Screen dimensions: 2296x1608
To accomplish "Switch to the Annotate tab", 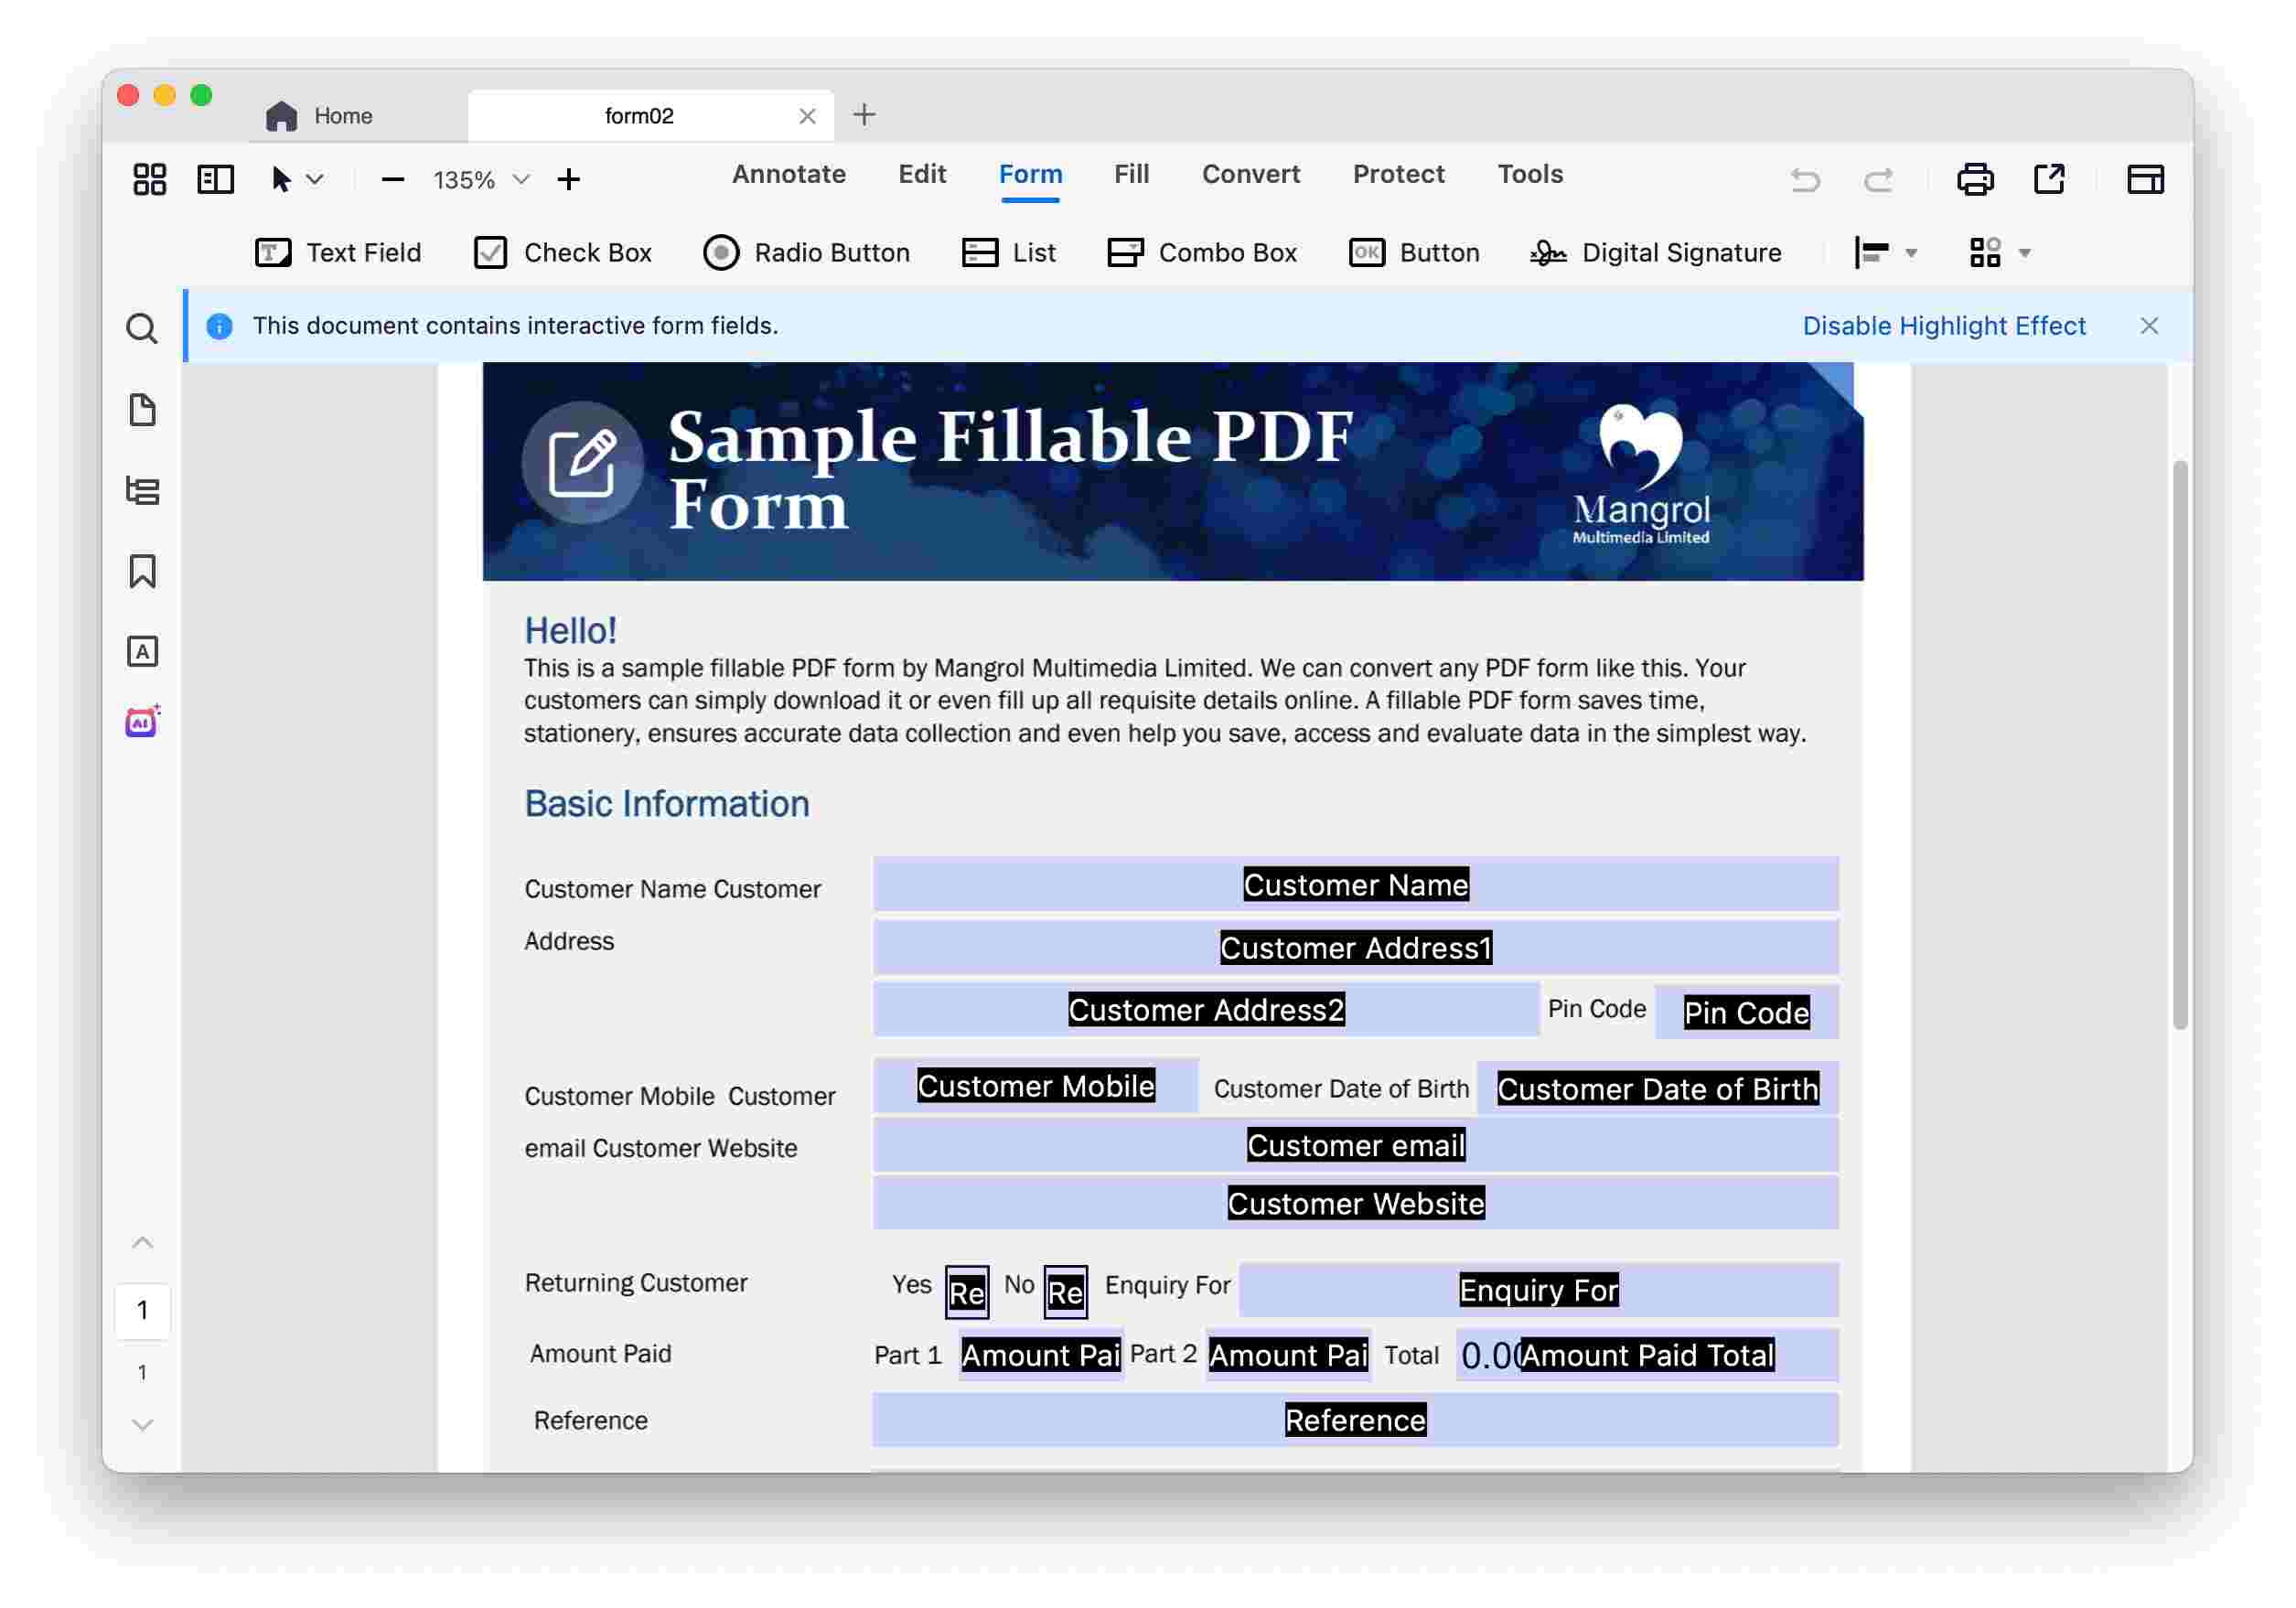I will coord(788,175).
